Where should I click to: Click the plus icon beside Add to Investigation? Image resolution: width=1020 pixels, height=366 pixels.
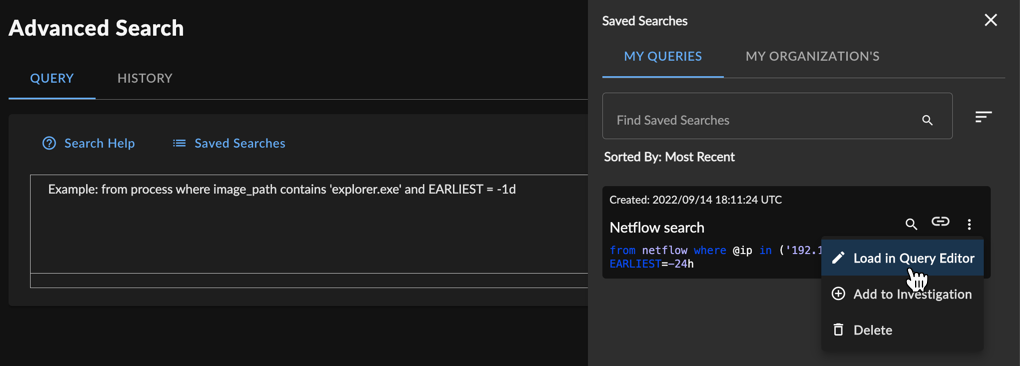pyautogui.click(x=839, y=294)
